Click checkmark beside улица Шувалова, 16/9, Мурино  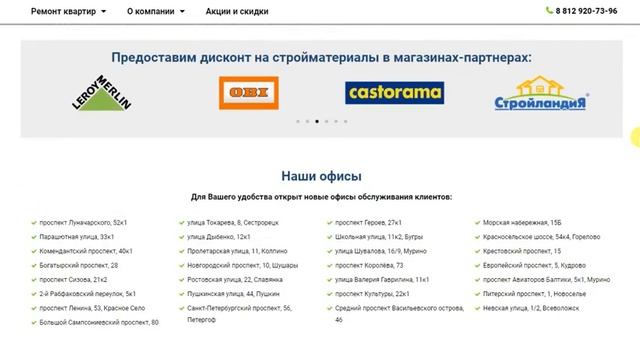(x=330, y=251)
